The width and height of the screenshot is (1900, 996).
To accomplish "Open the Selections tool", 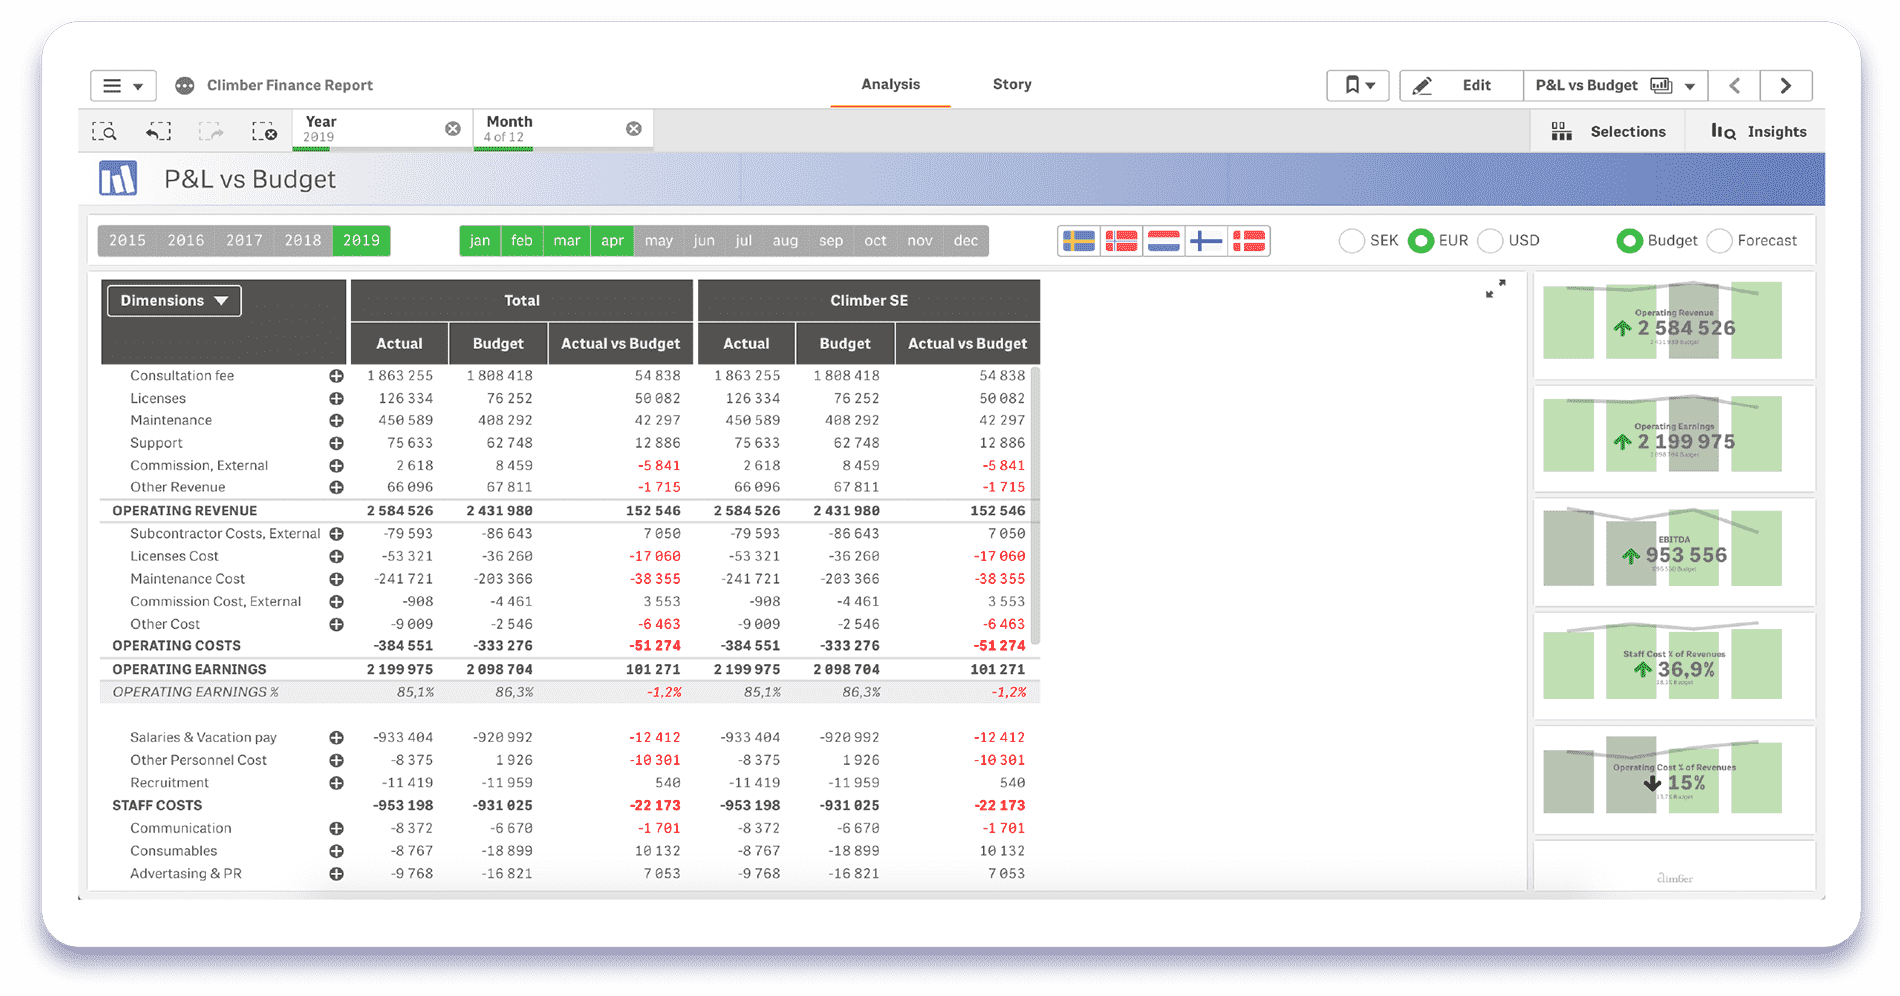I will pos(1608,131).
